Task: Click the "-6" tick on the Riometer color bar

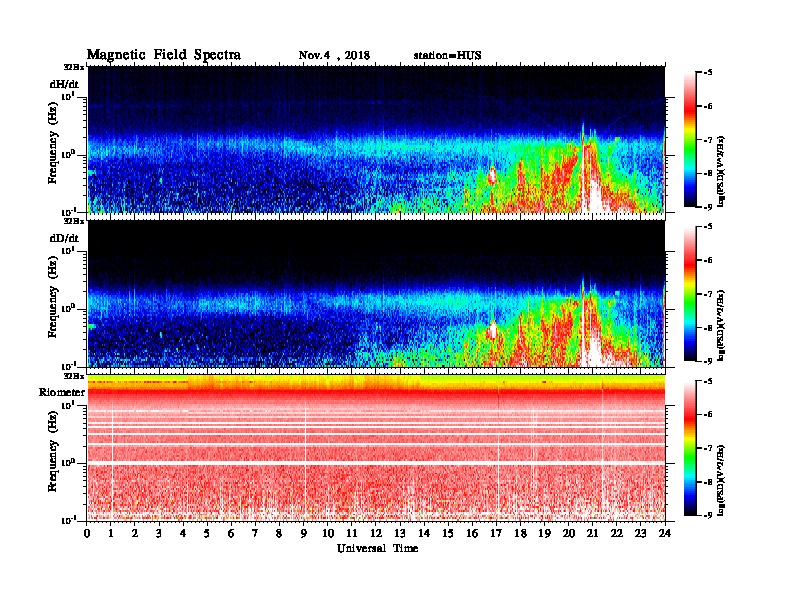Action: pyautogui.click(x=708, y=414)
